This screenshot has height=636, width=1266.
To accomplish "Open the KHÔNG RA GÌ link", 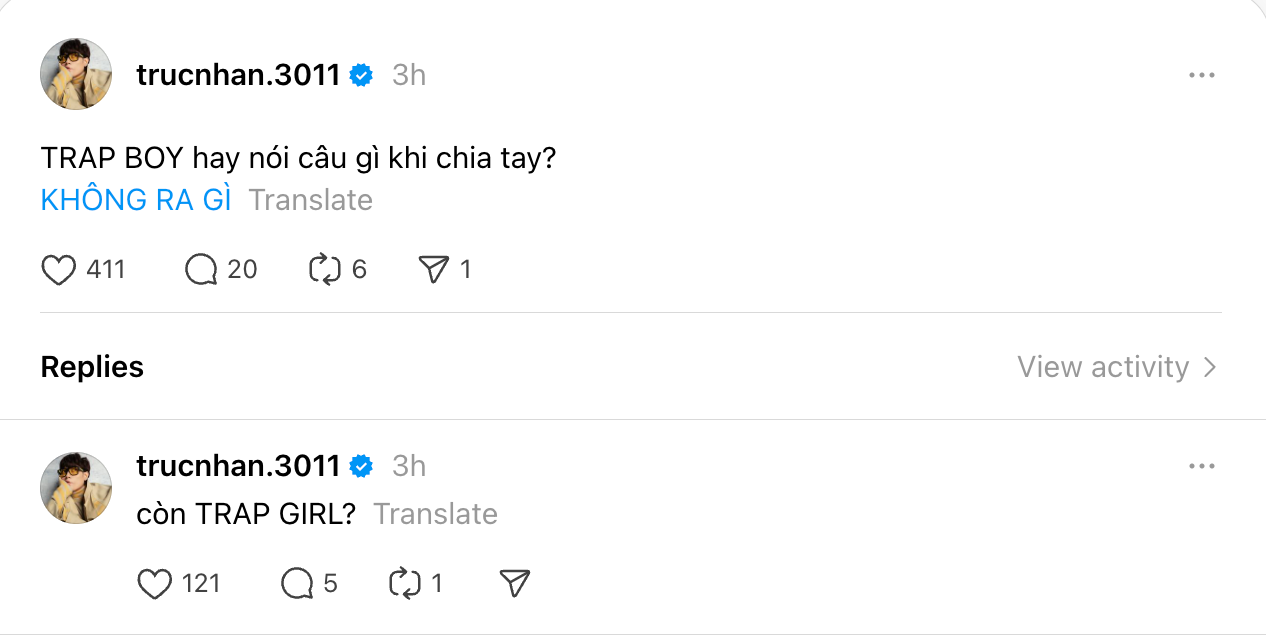I will [x=135, y=200].
